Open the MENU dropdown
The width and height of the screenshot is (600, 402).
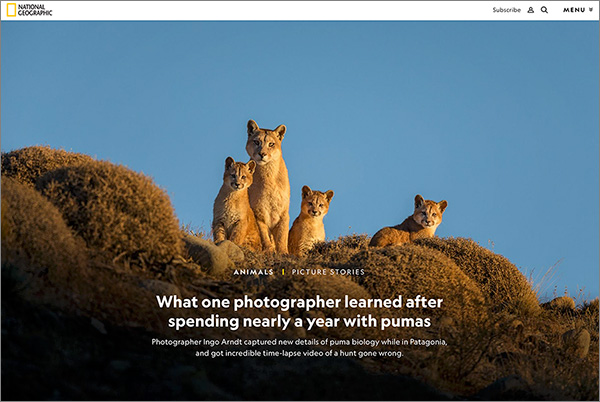pyautogui.click(x=578, y=10)
